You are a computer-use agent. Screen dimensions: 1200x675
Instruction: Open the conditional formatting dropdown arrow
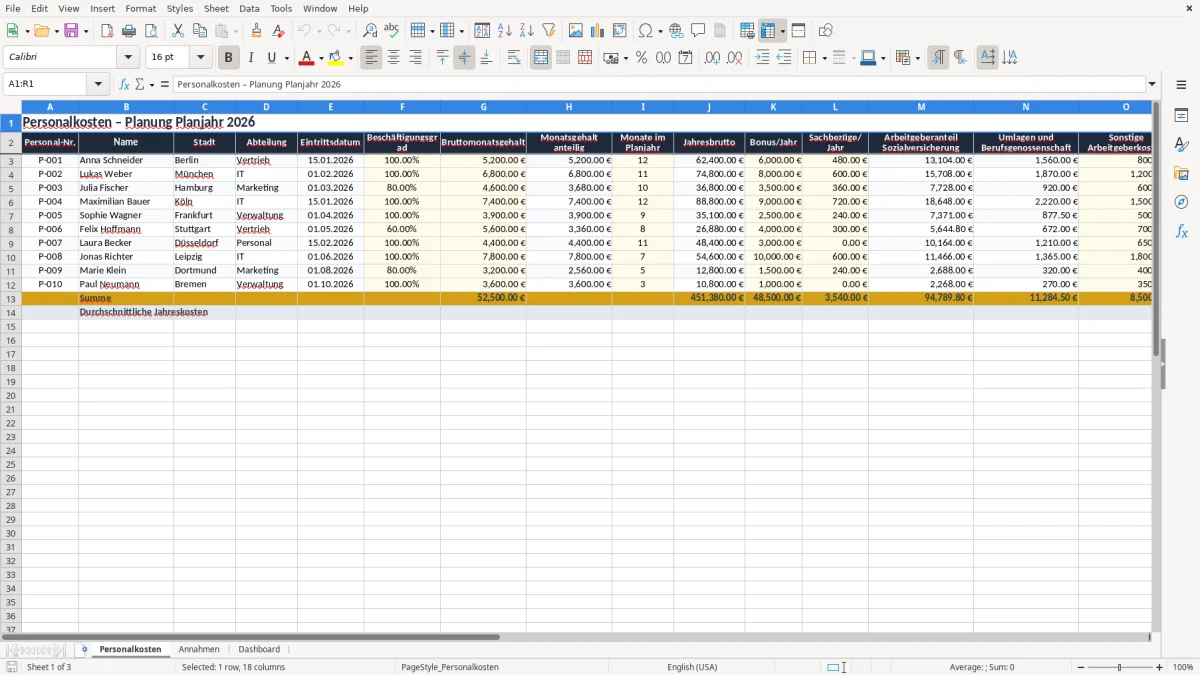(x=917, y=58)
